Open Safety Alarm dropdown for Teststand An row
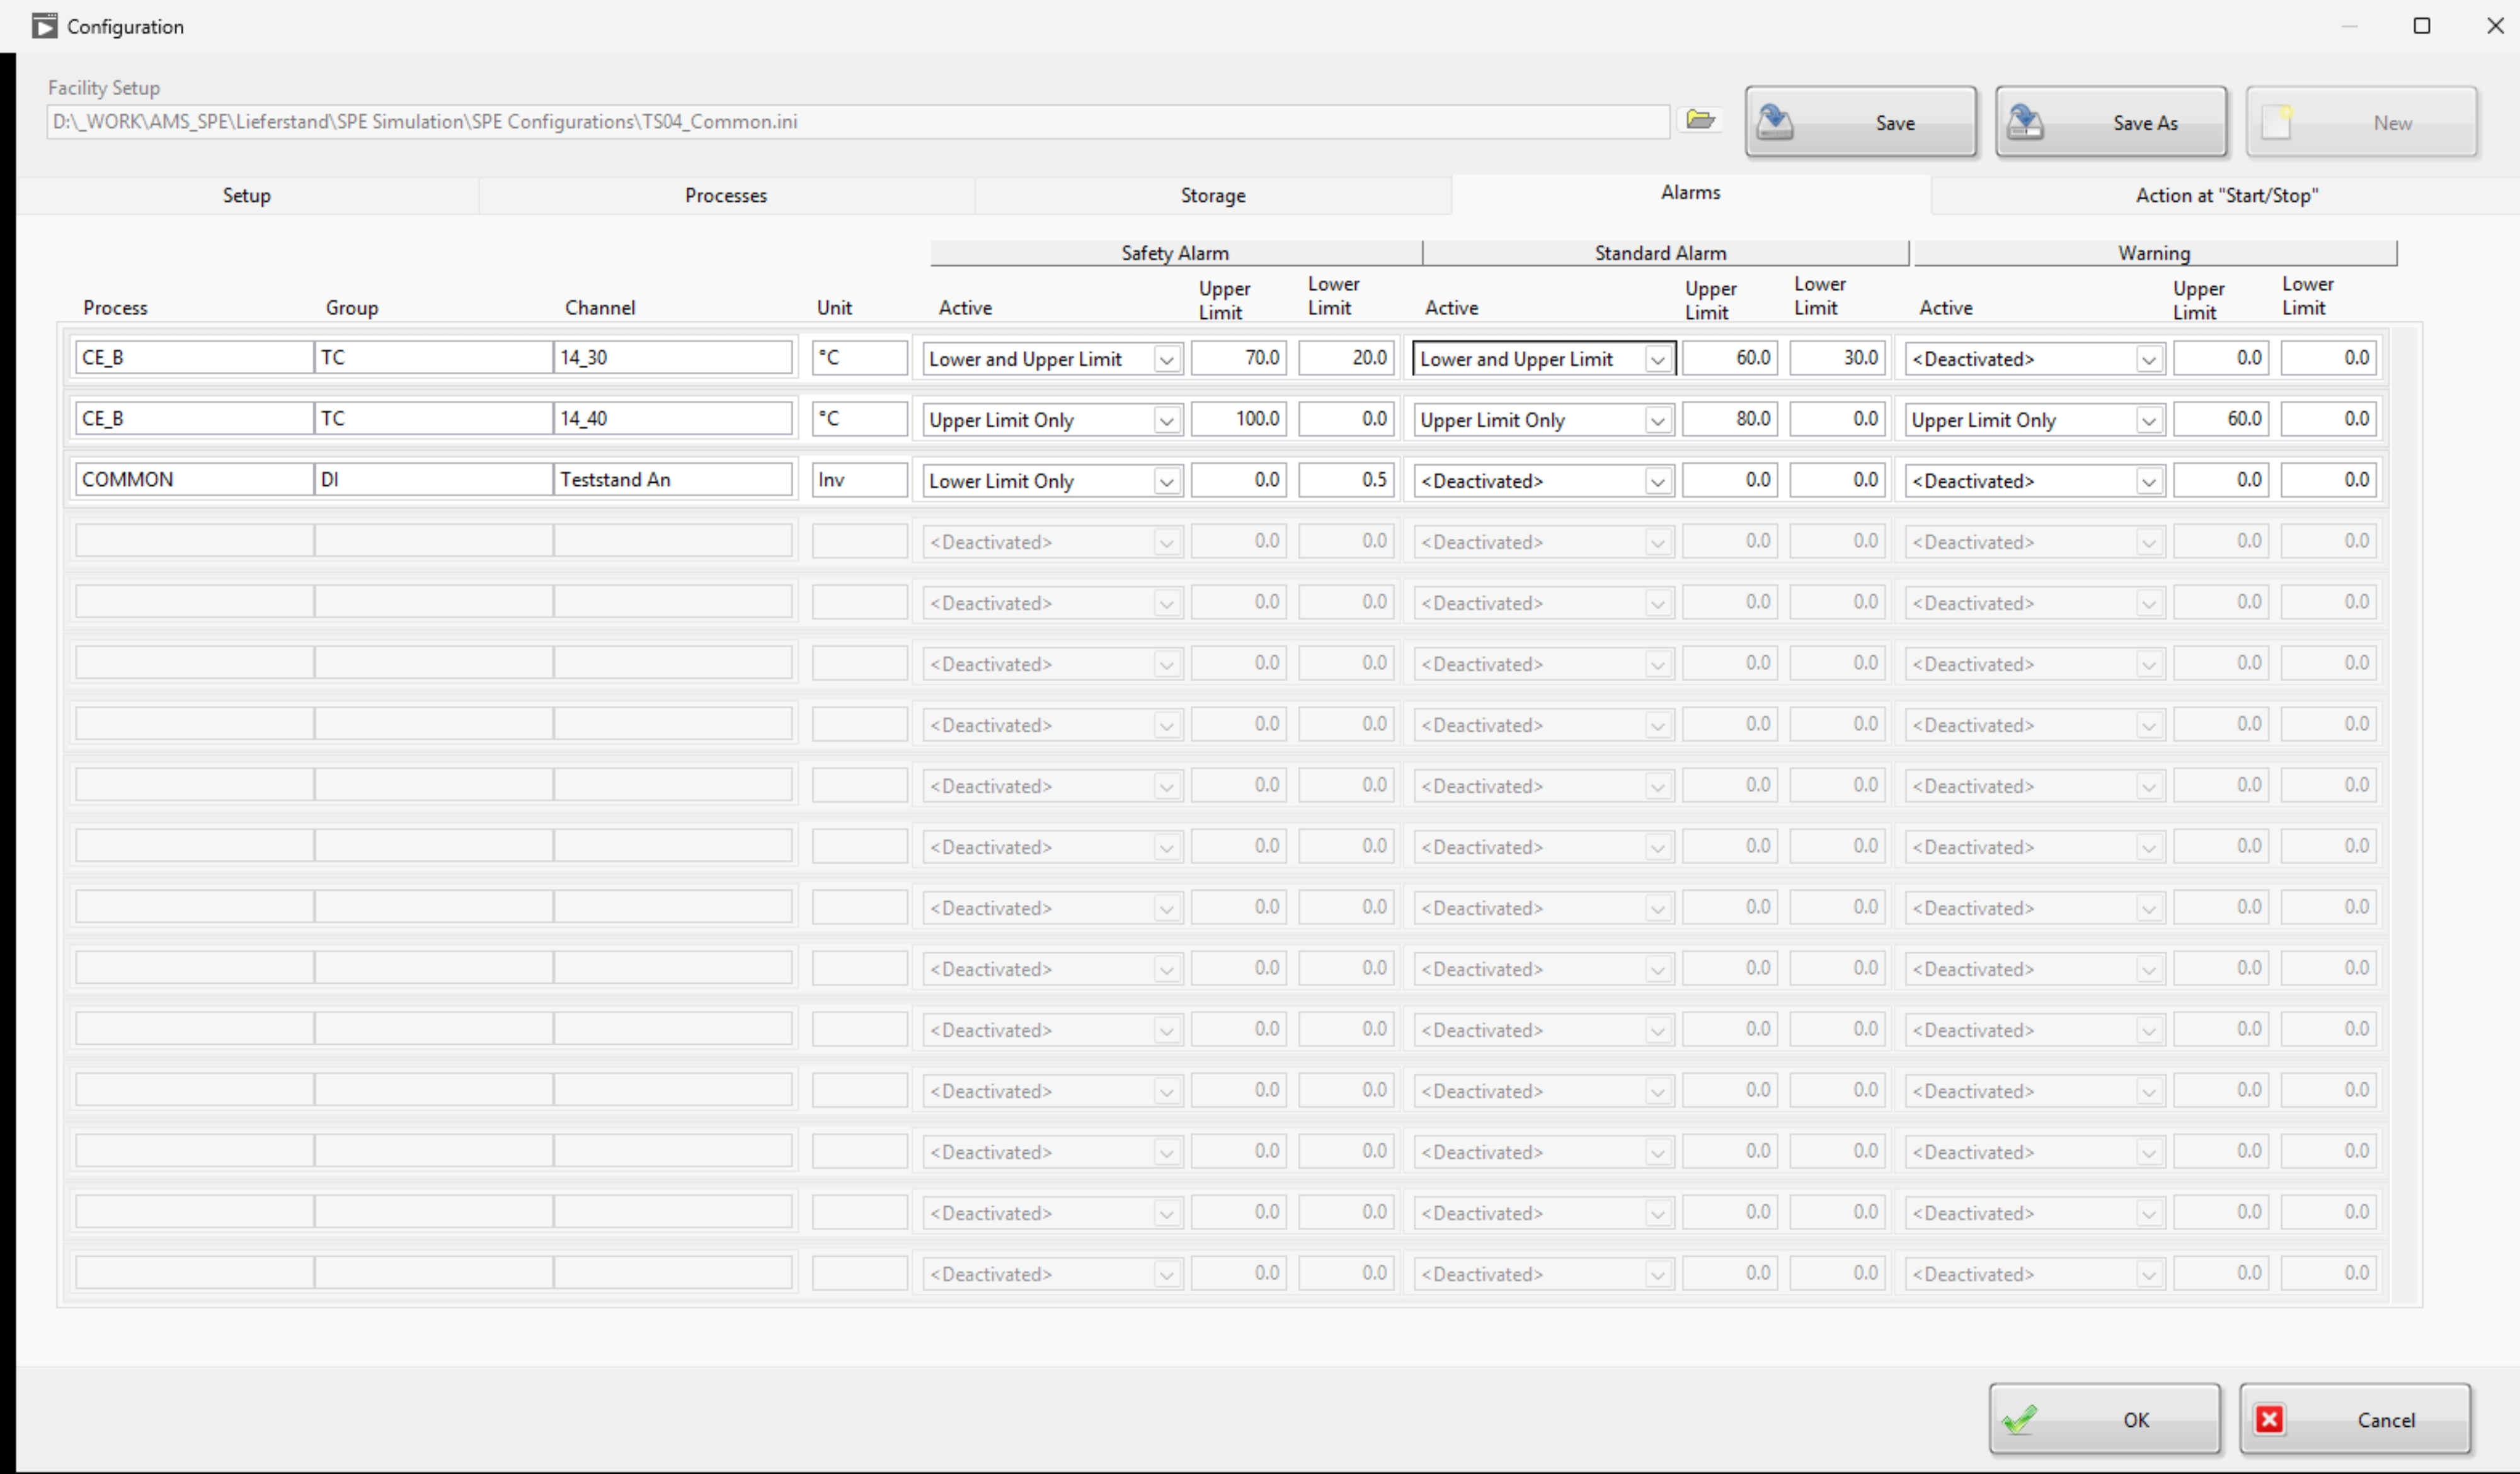The width and height of the screenshot is (2520, 1474). point(1166,481)
